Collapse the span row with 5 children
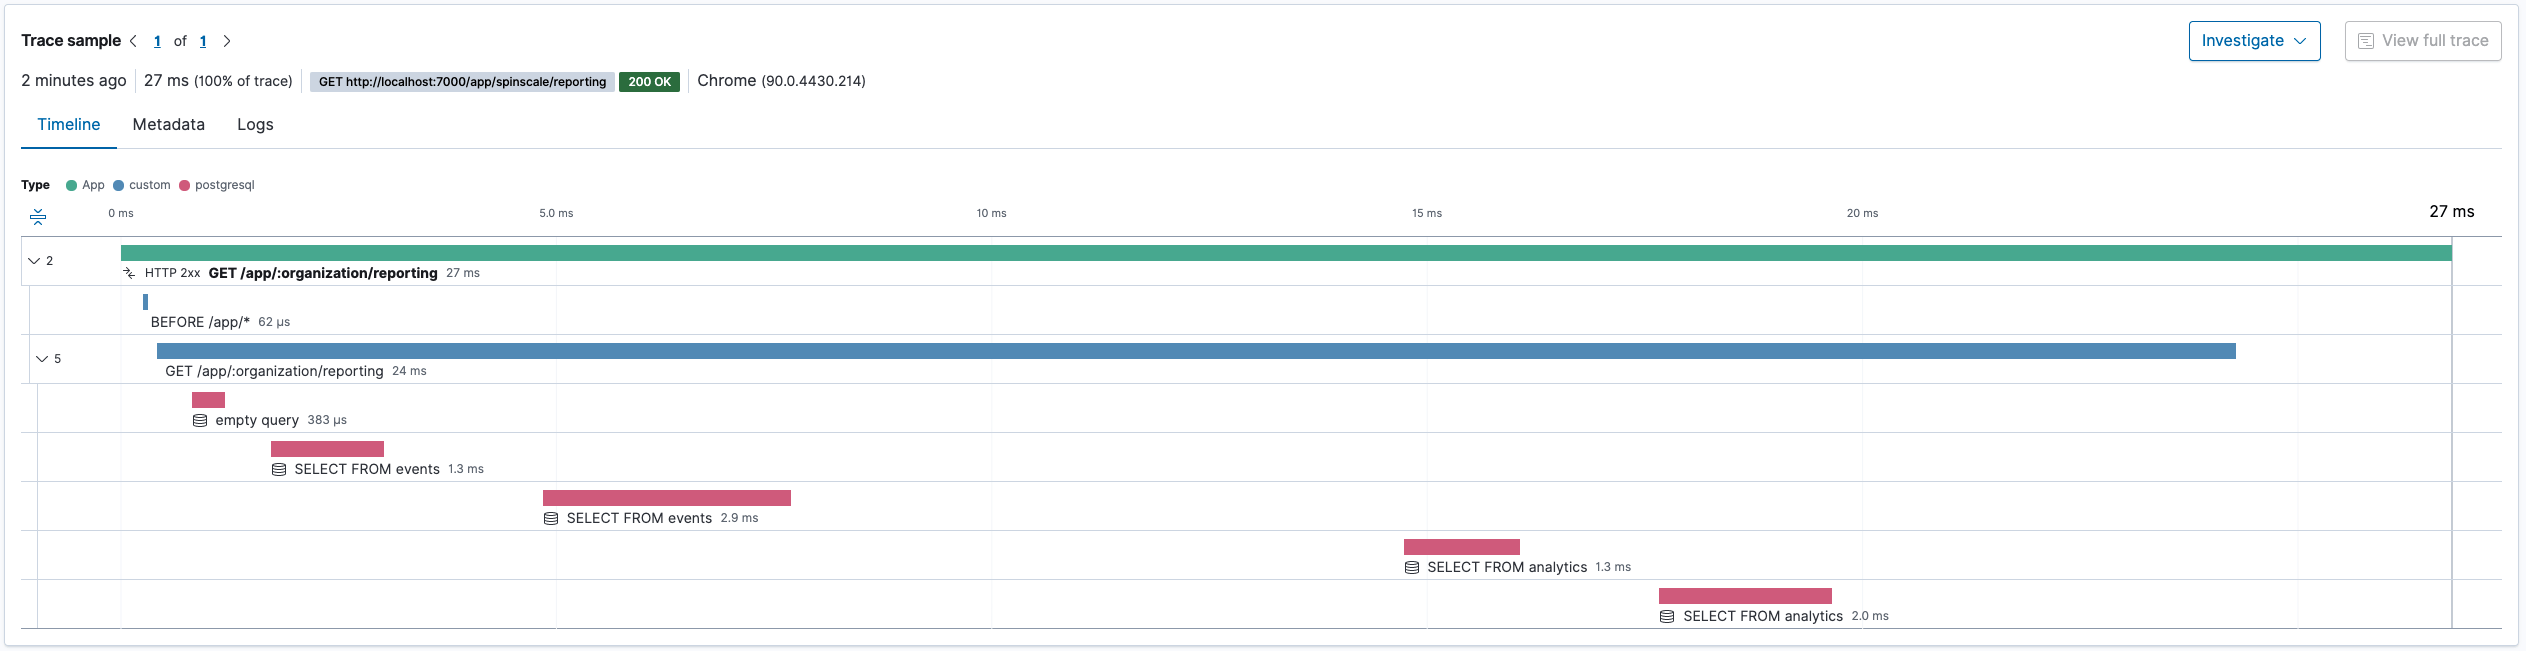 [42, 359]
